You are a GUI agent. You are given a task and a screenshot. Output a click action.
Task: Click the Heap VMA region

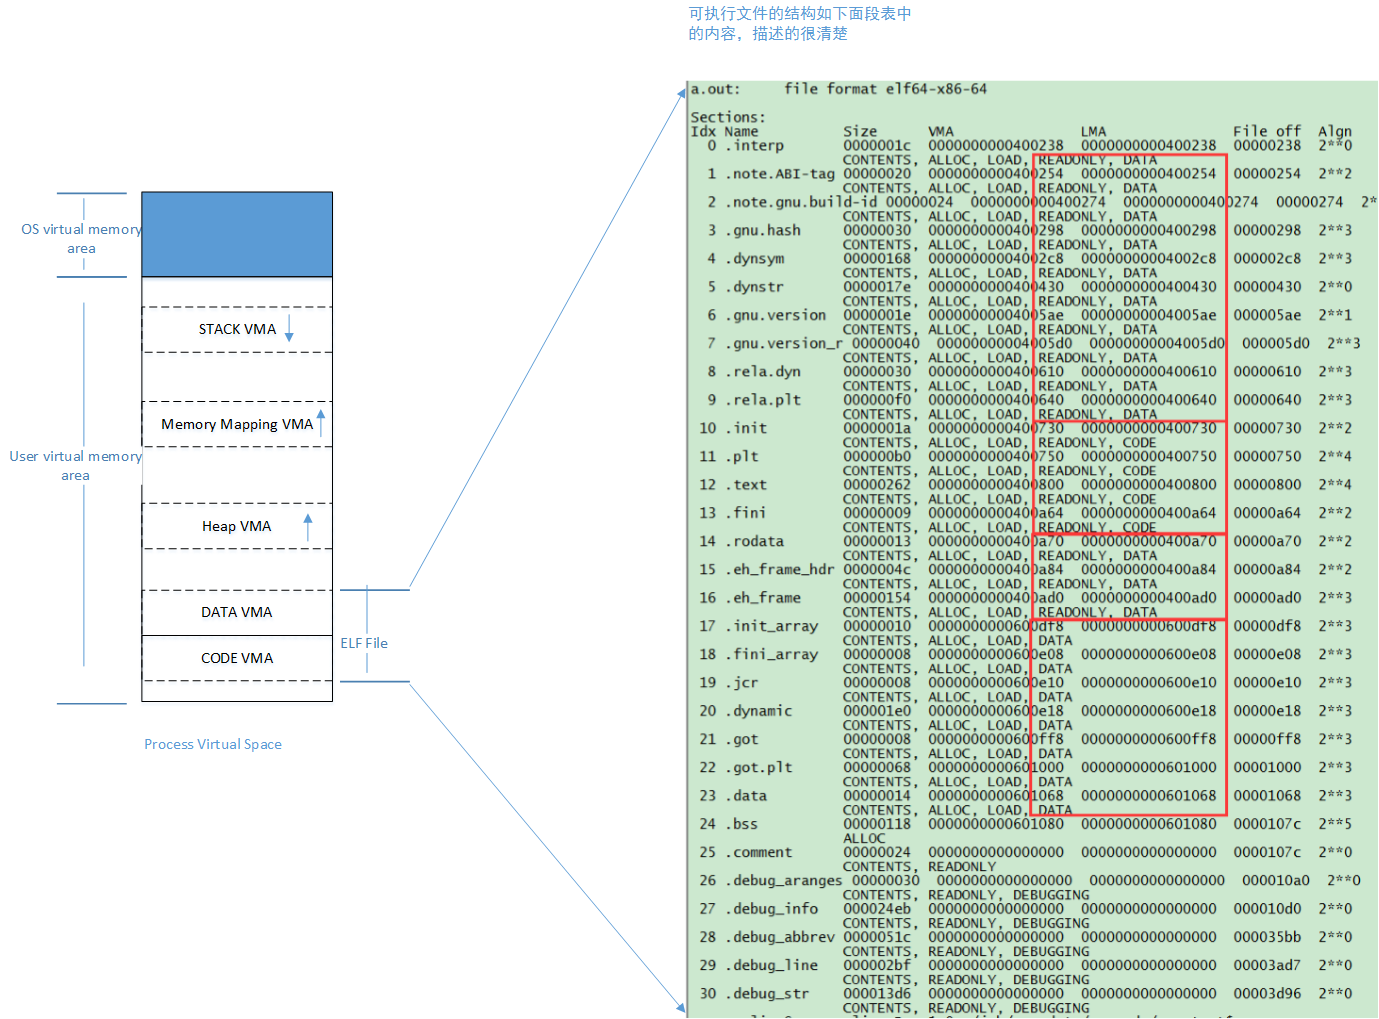(236, 526)
